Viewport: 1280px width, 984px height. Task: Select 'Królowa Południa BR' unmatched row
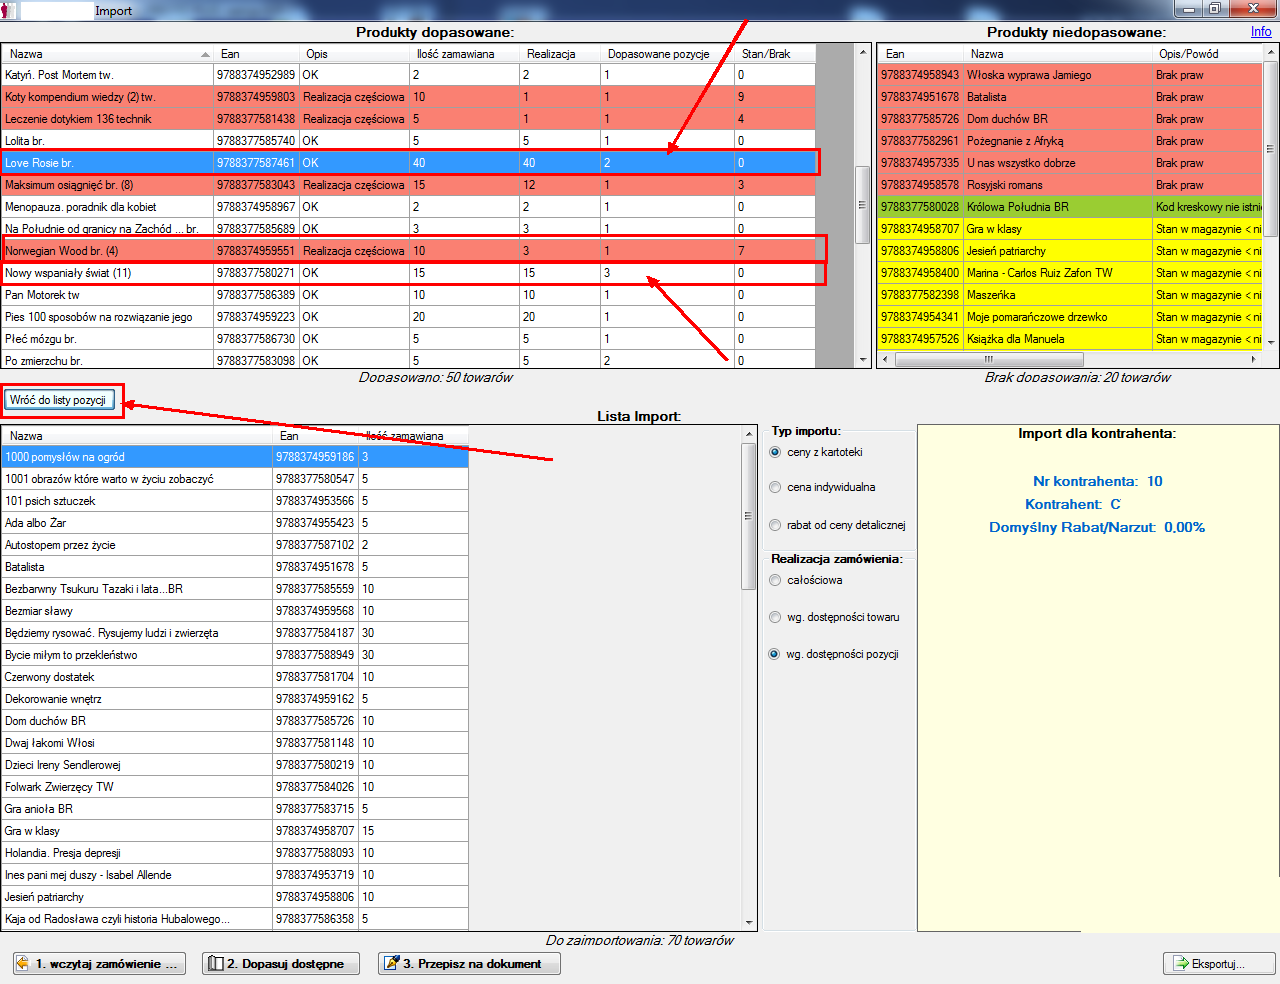[x=1070, y=207]
